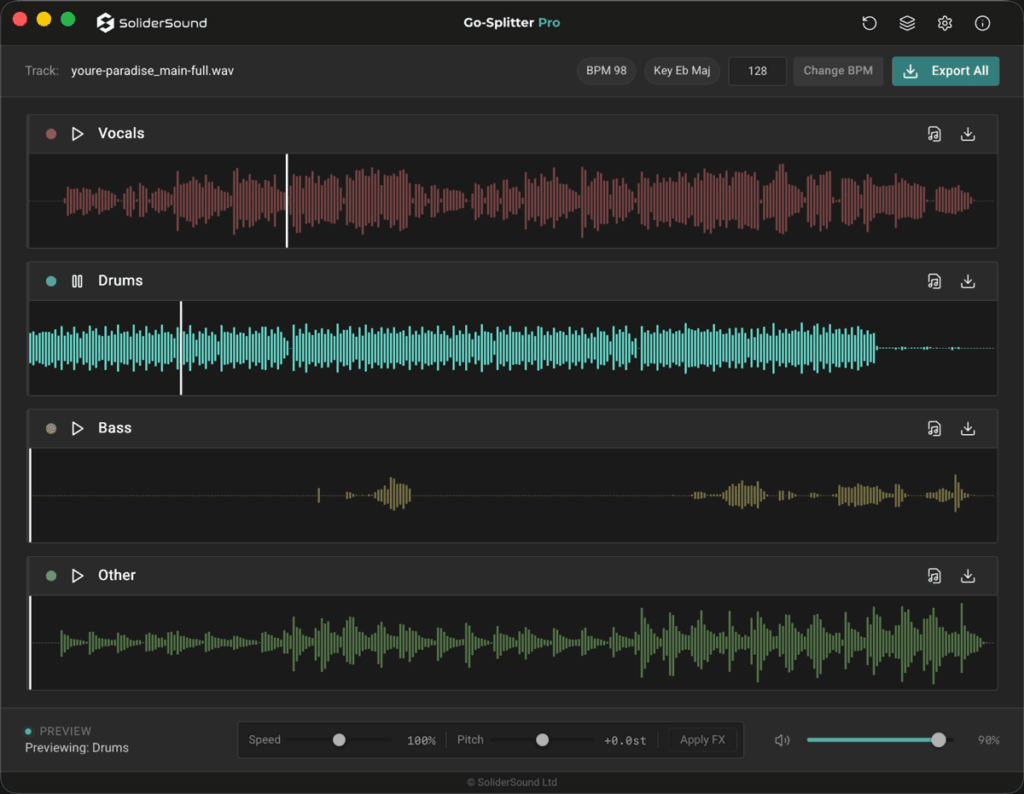Click the reset/refresh icon in title bar

[869, 24]
